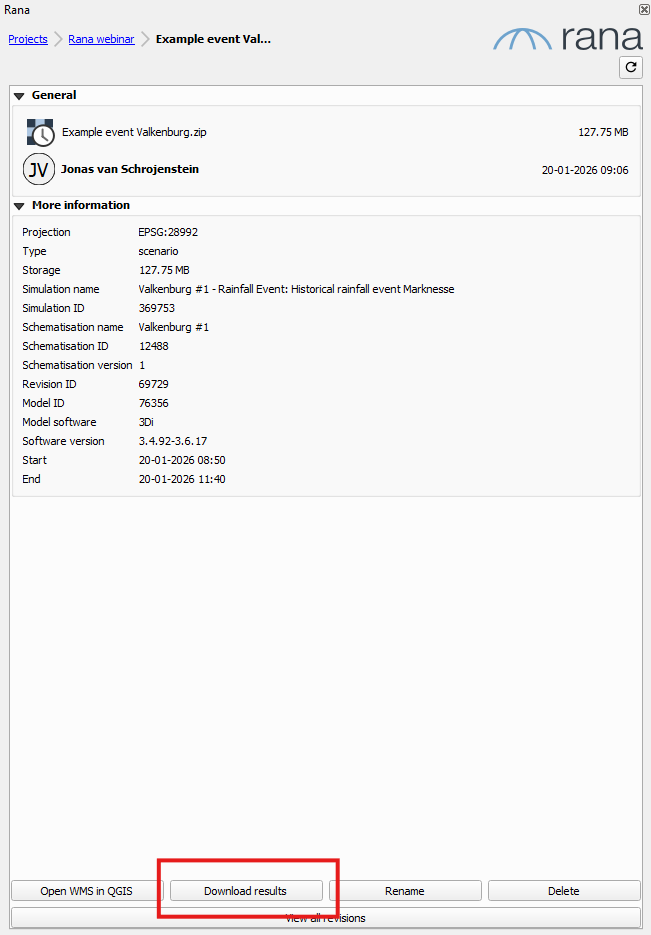651x935 pixels.
Task: Click the Rename button
Action: click(x=405, y=891)
